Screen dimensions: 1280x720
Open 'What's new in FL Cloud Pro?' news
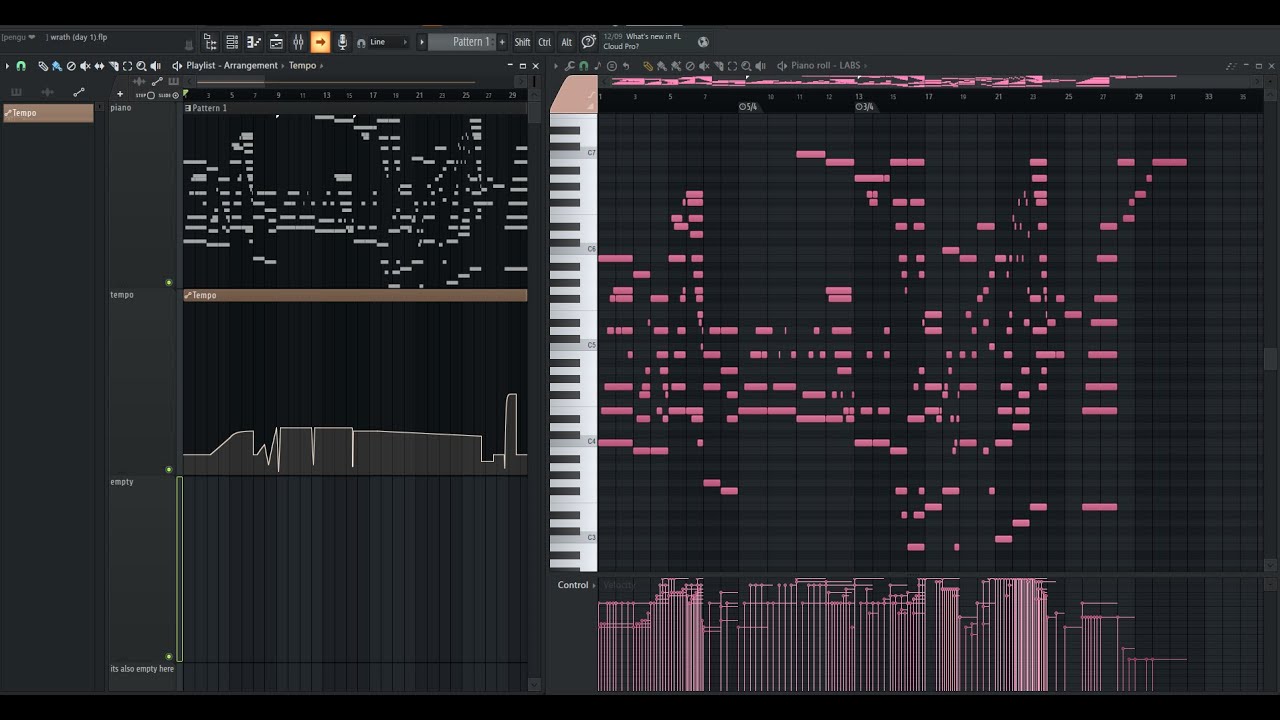coord(642,41)
